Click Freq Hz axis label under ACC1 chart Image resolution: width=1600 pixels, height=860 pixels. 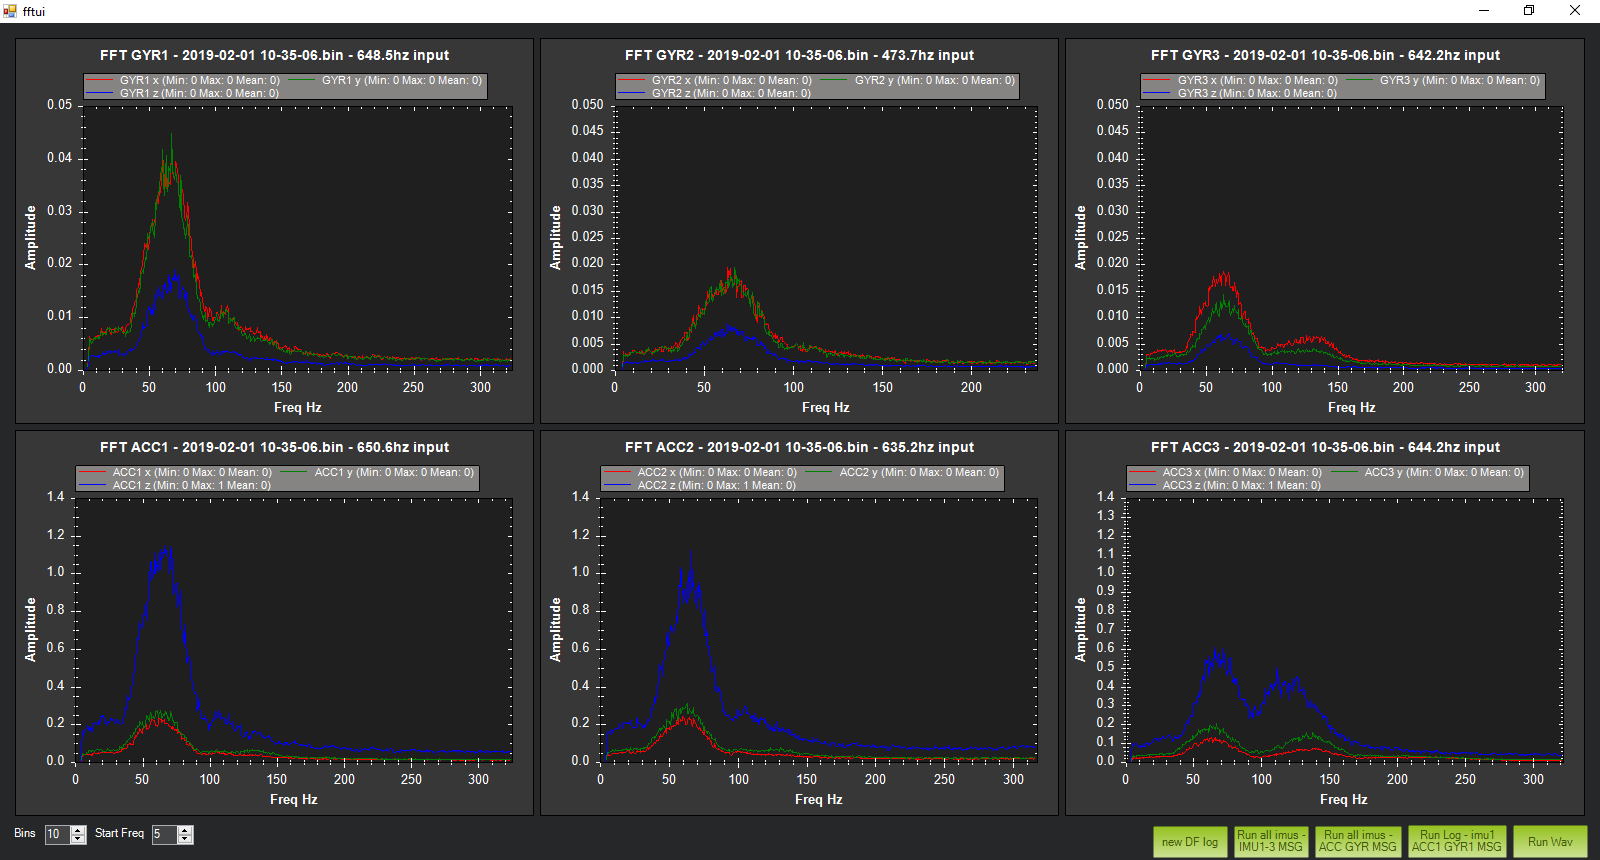pyautogui.click(x=293, y=799)
